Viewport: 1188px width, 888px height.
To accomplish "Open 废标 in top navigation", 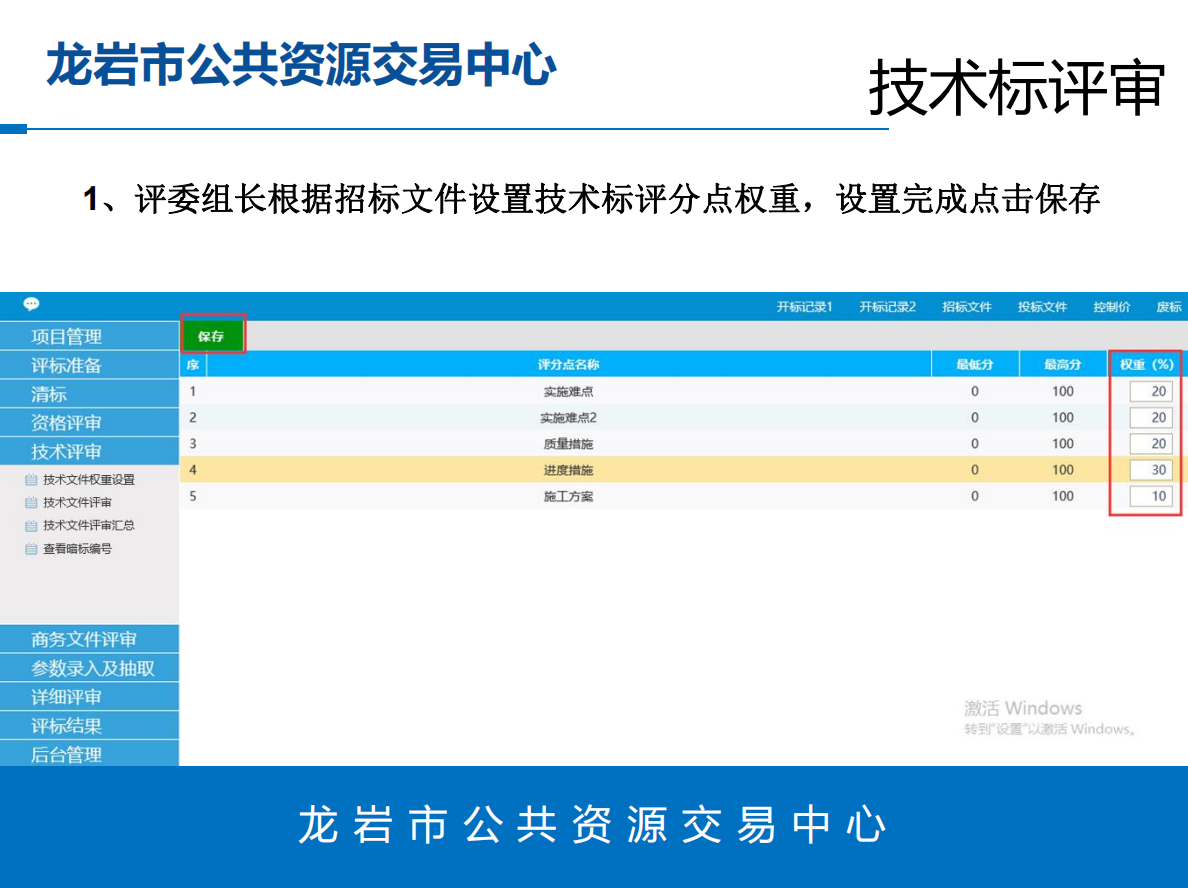I will tap(1169, 307).
